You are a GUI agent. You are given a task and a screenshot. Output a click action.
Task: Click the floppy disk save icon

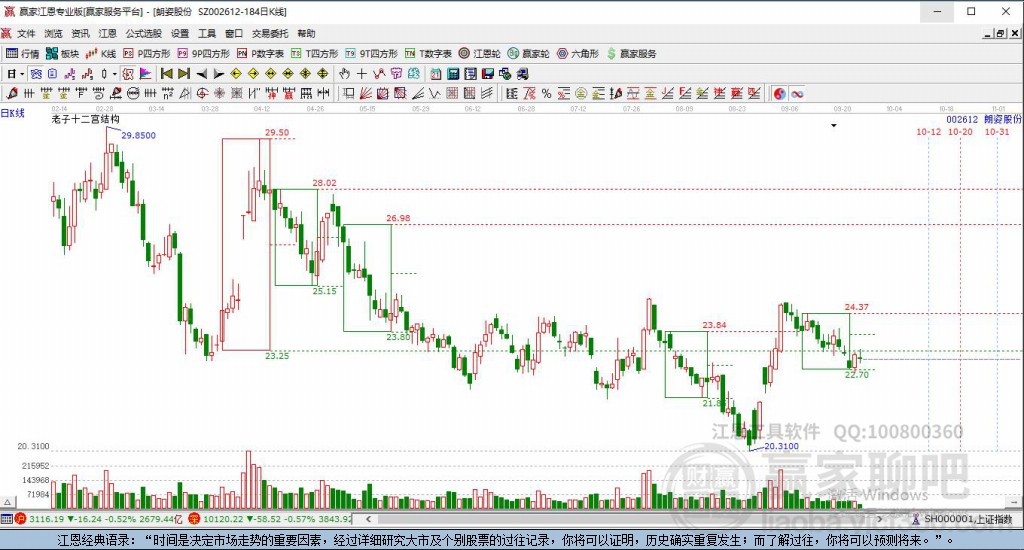tap(488, 74)
